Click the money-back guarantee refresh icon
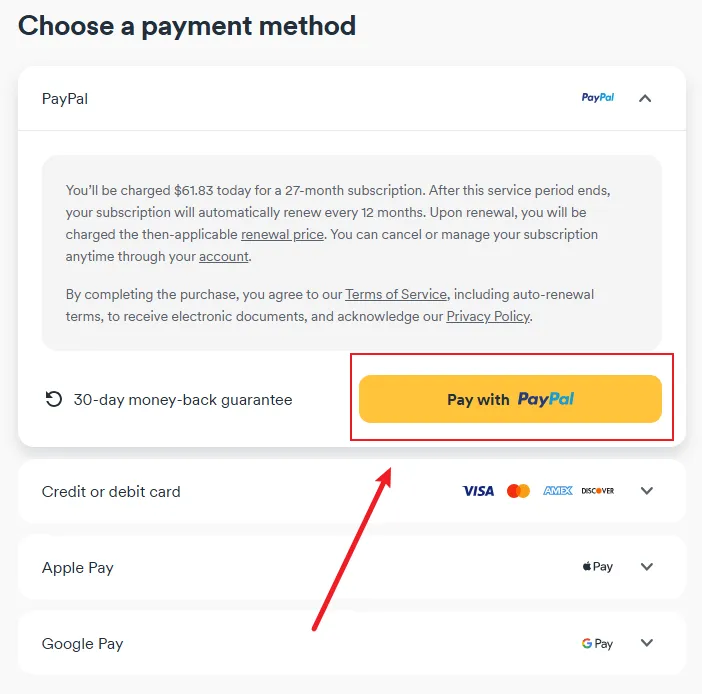 pos(53,399)
